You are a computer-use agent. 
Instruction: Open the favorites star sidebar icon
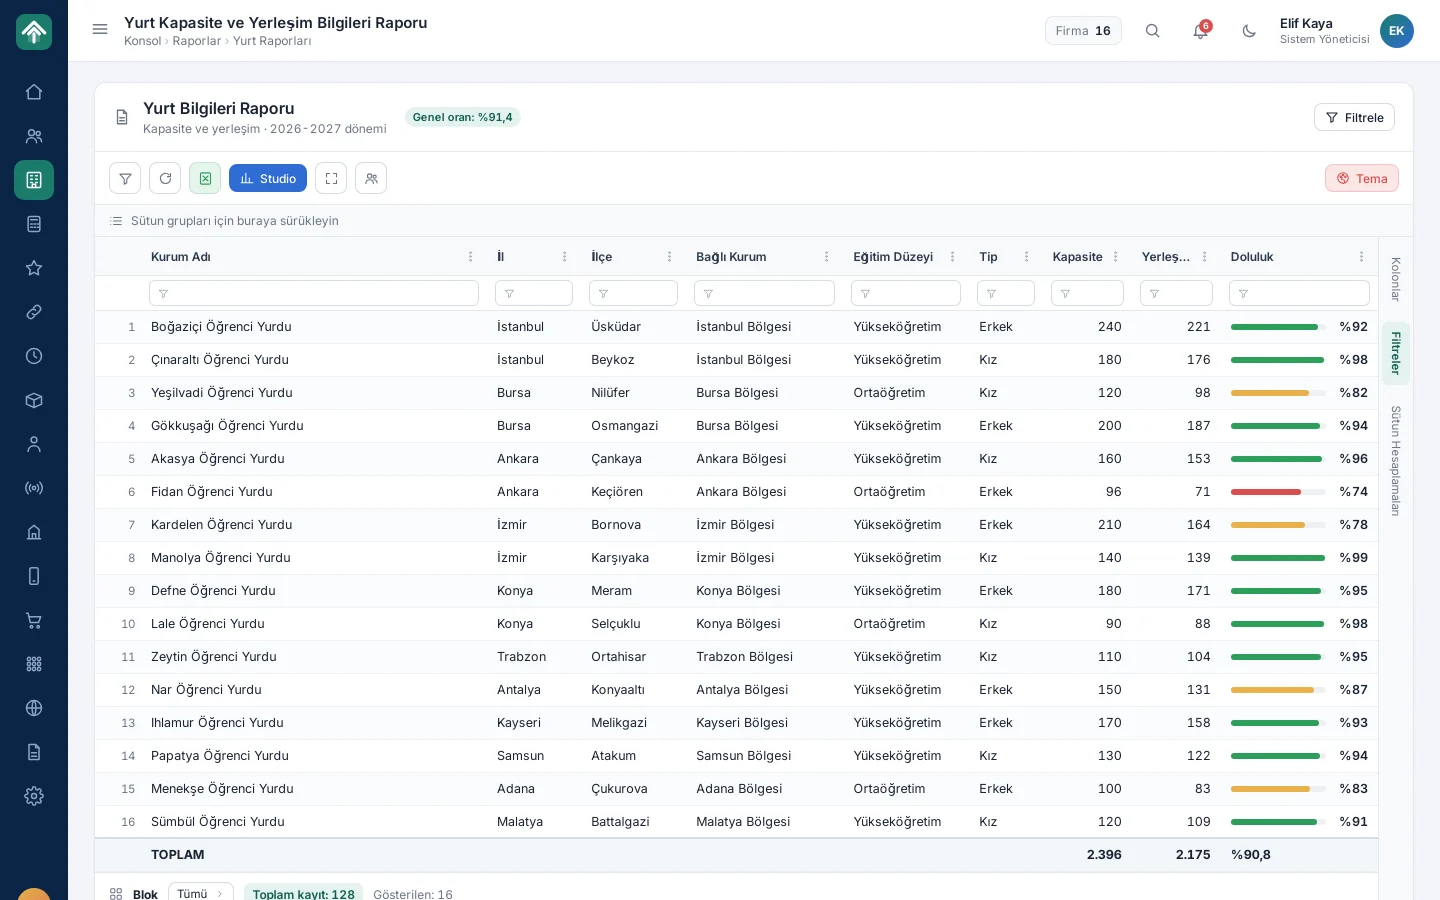click(x=34, y=268)
